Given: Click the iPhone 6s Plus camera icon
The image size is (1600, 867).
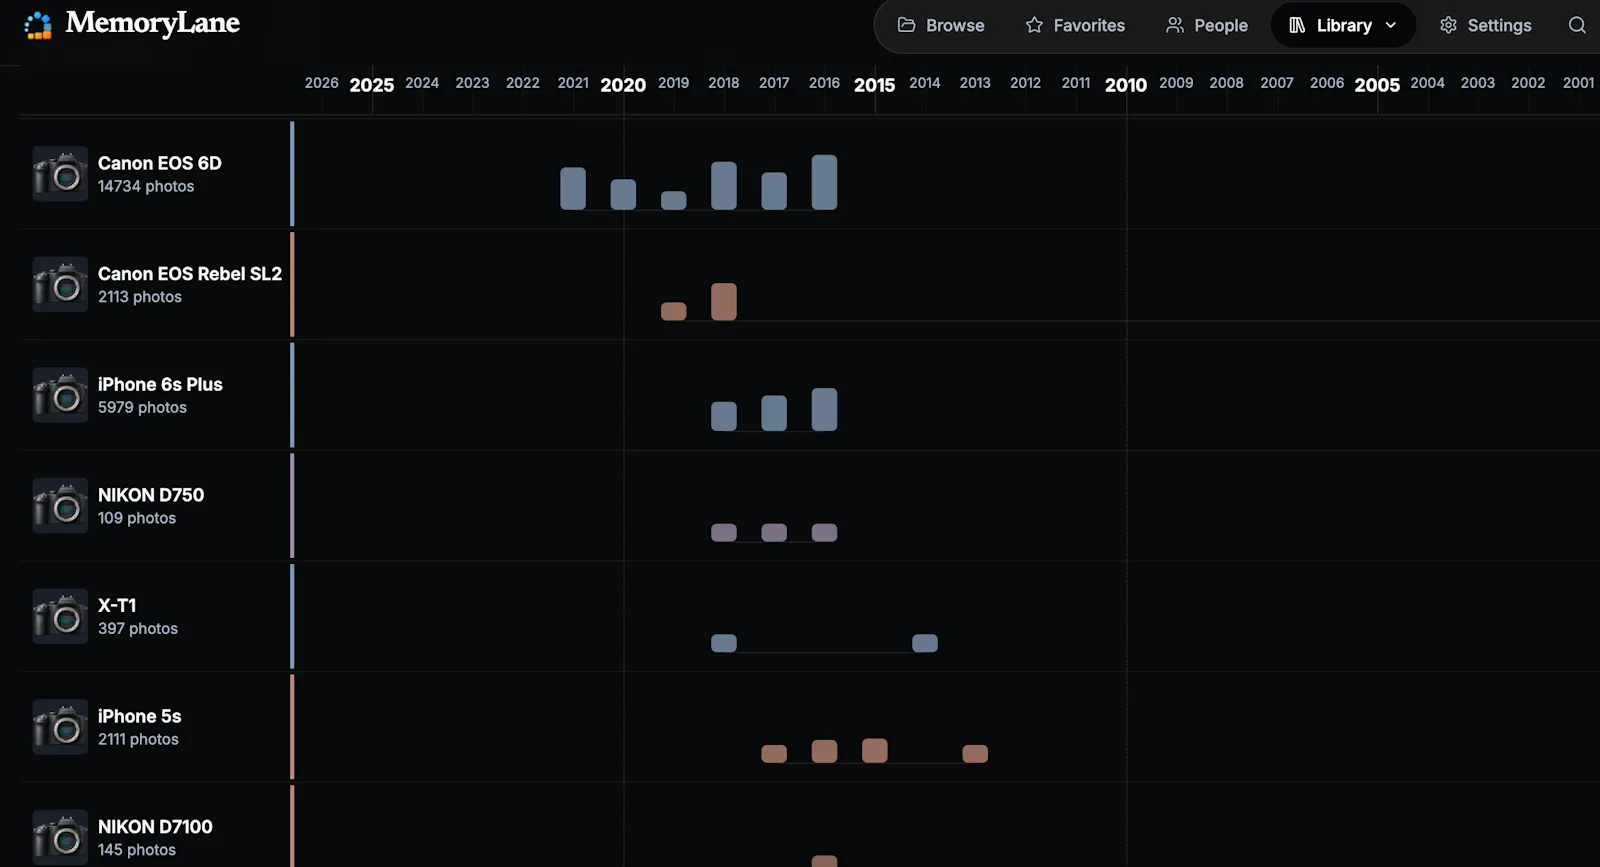Looking at the screenshot, I should 60,396.
